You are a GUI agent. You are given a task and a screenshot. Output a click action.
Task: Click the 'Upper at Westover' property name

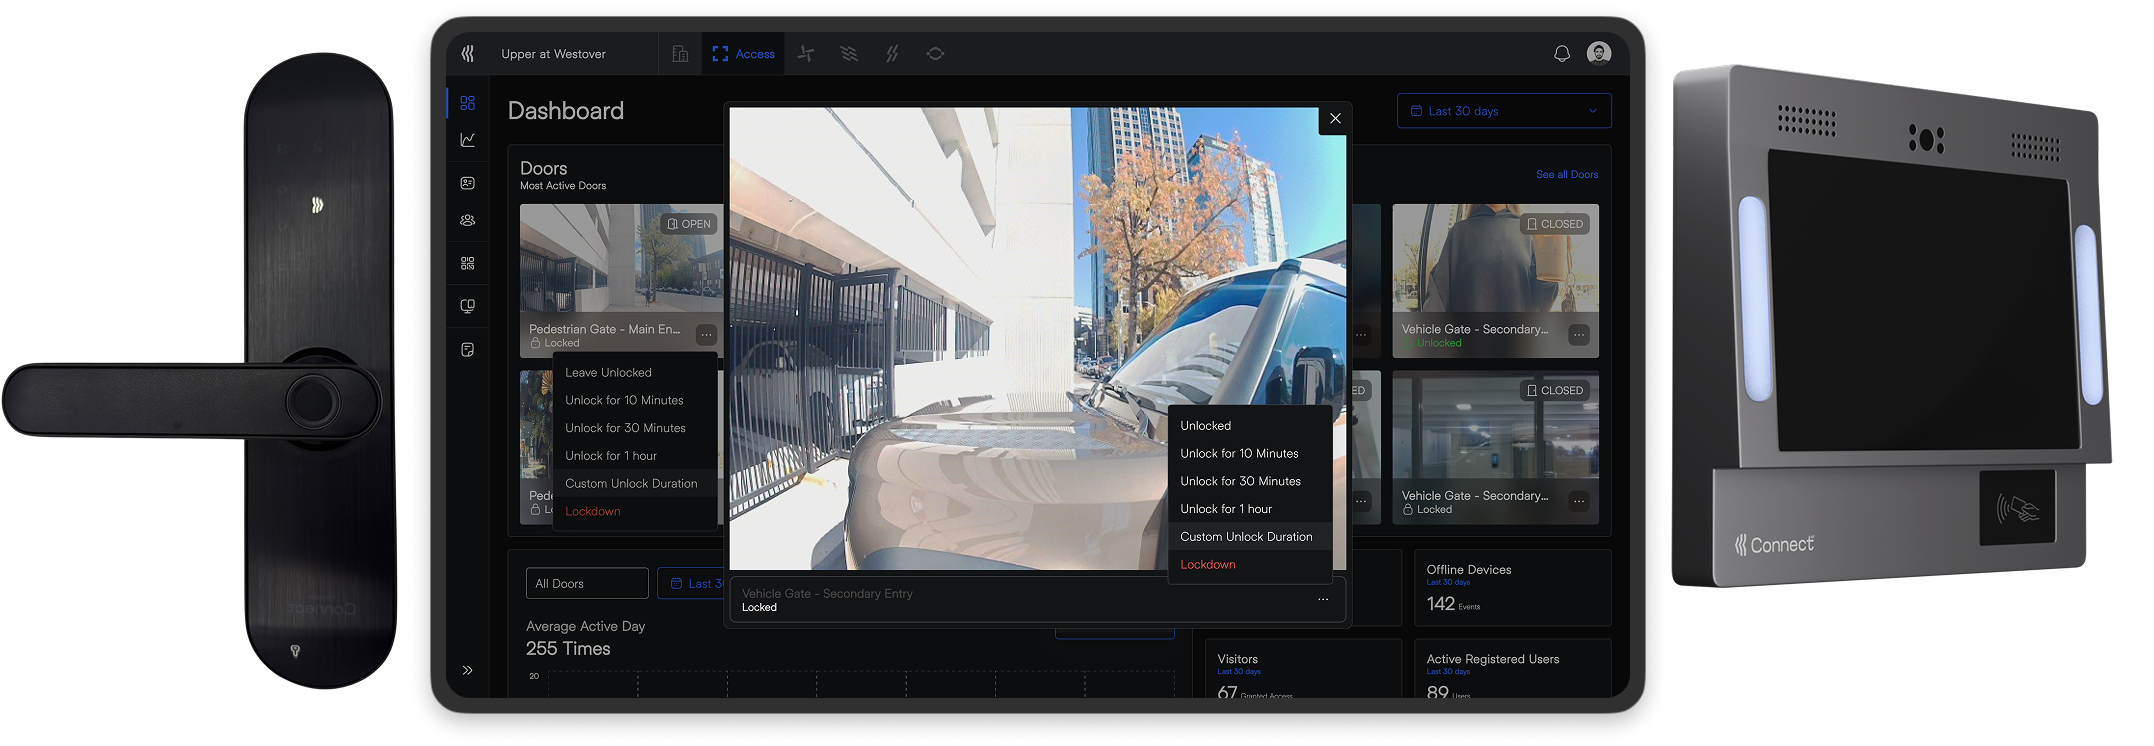(x=553, y=54)
